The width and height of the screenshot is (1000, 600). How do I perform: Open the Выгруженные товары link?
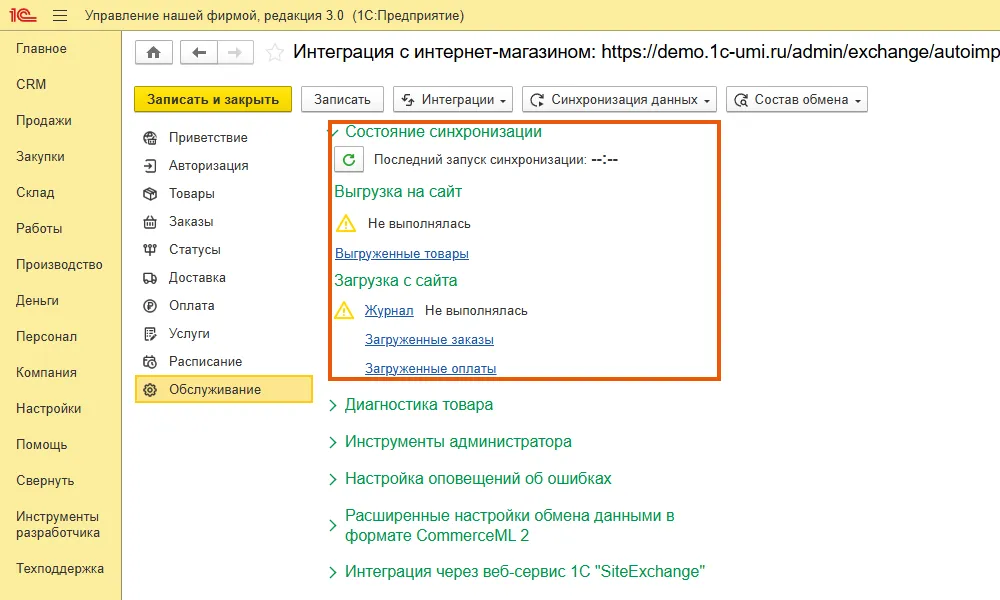tap(402, 254)
